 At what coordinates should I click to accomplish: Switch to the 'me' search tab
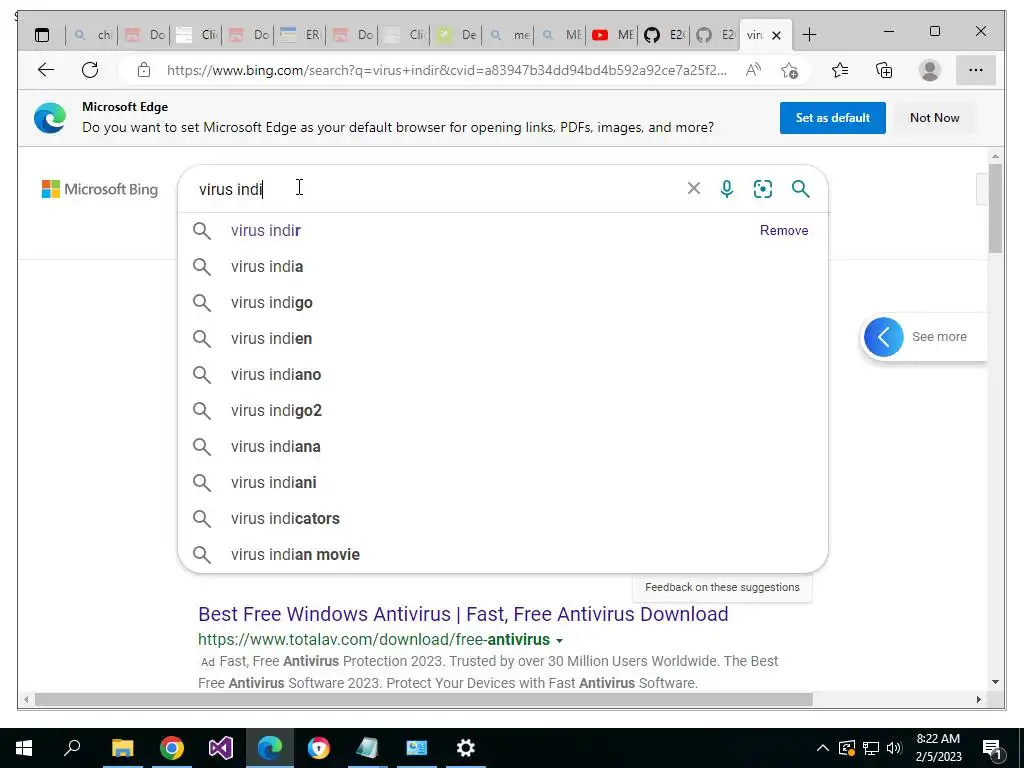click(509, 35)
